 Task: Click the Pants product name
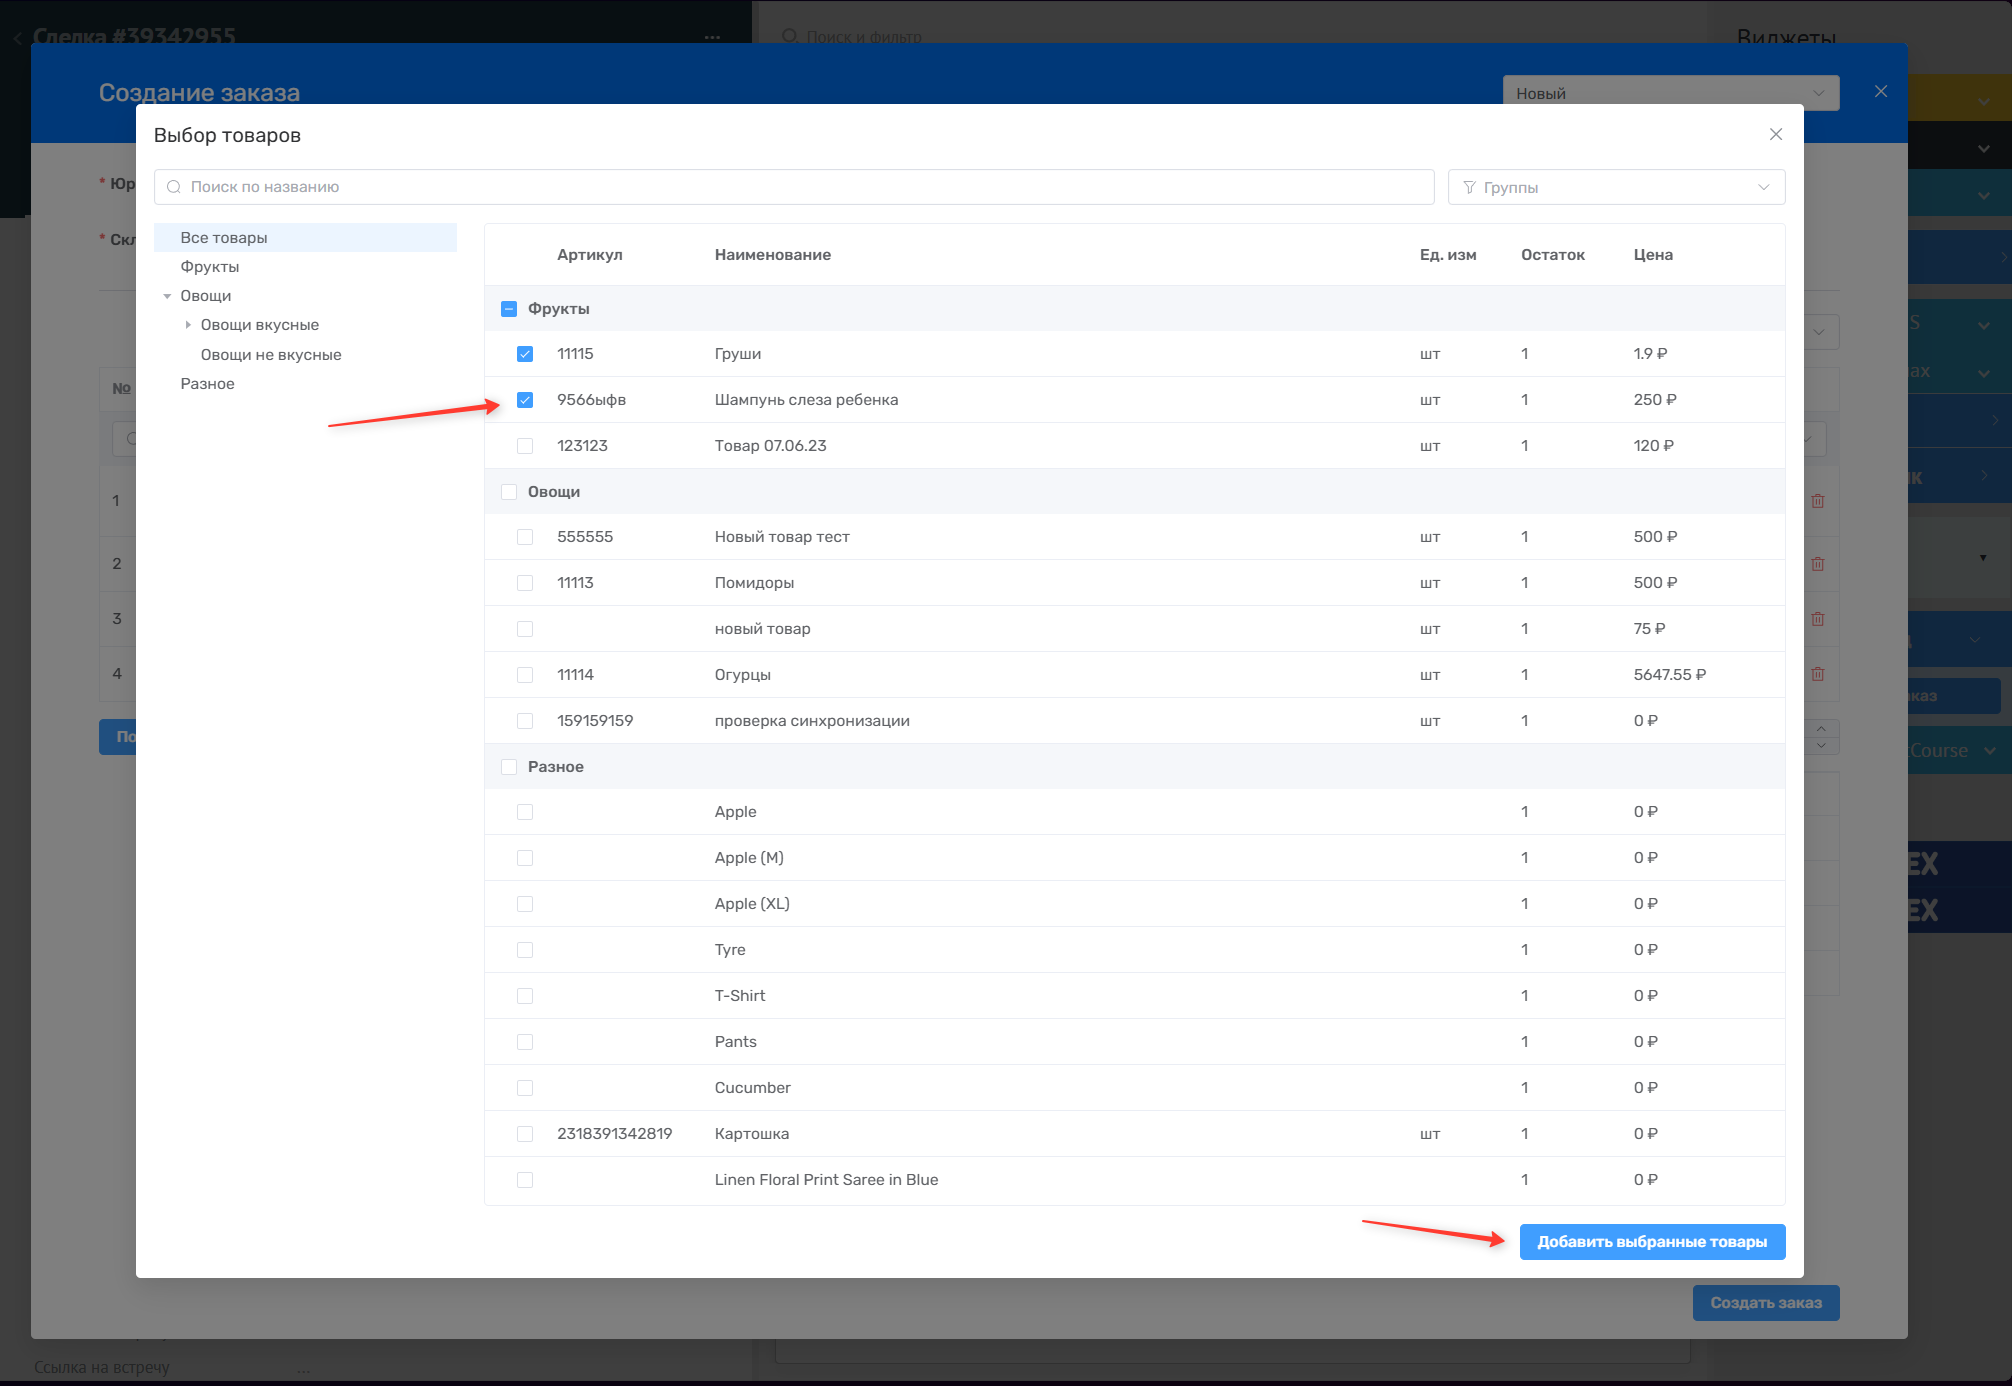point(736,1042)
